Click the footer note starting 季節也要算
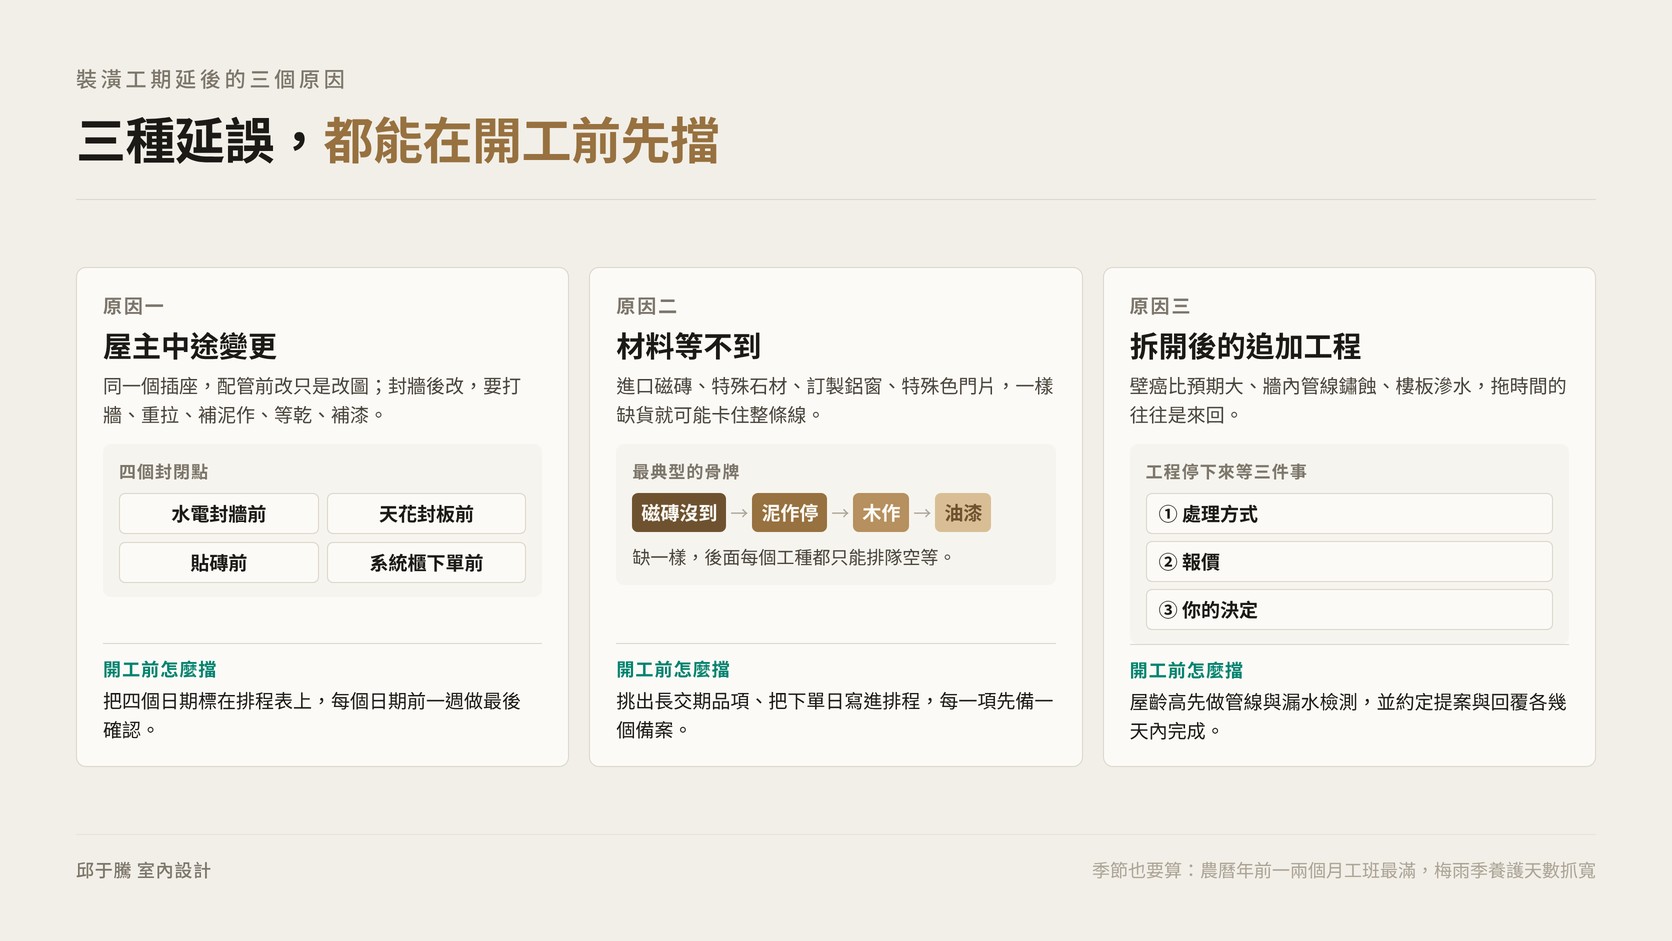Screen dimensions: 1672x941 click(x=1343, y=871)
